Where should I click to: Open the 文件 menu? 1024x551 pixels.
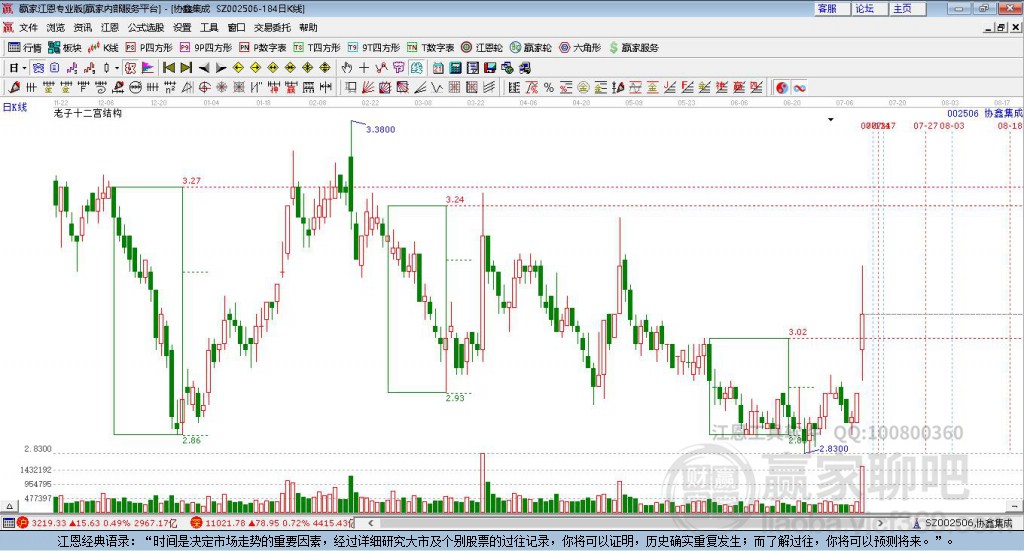point(29,27)
